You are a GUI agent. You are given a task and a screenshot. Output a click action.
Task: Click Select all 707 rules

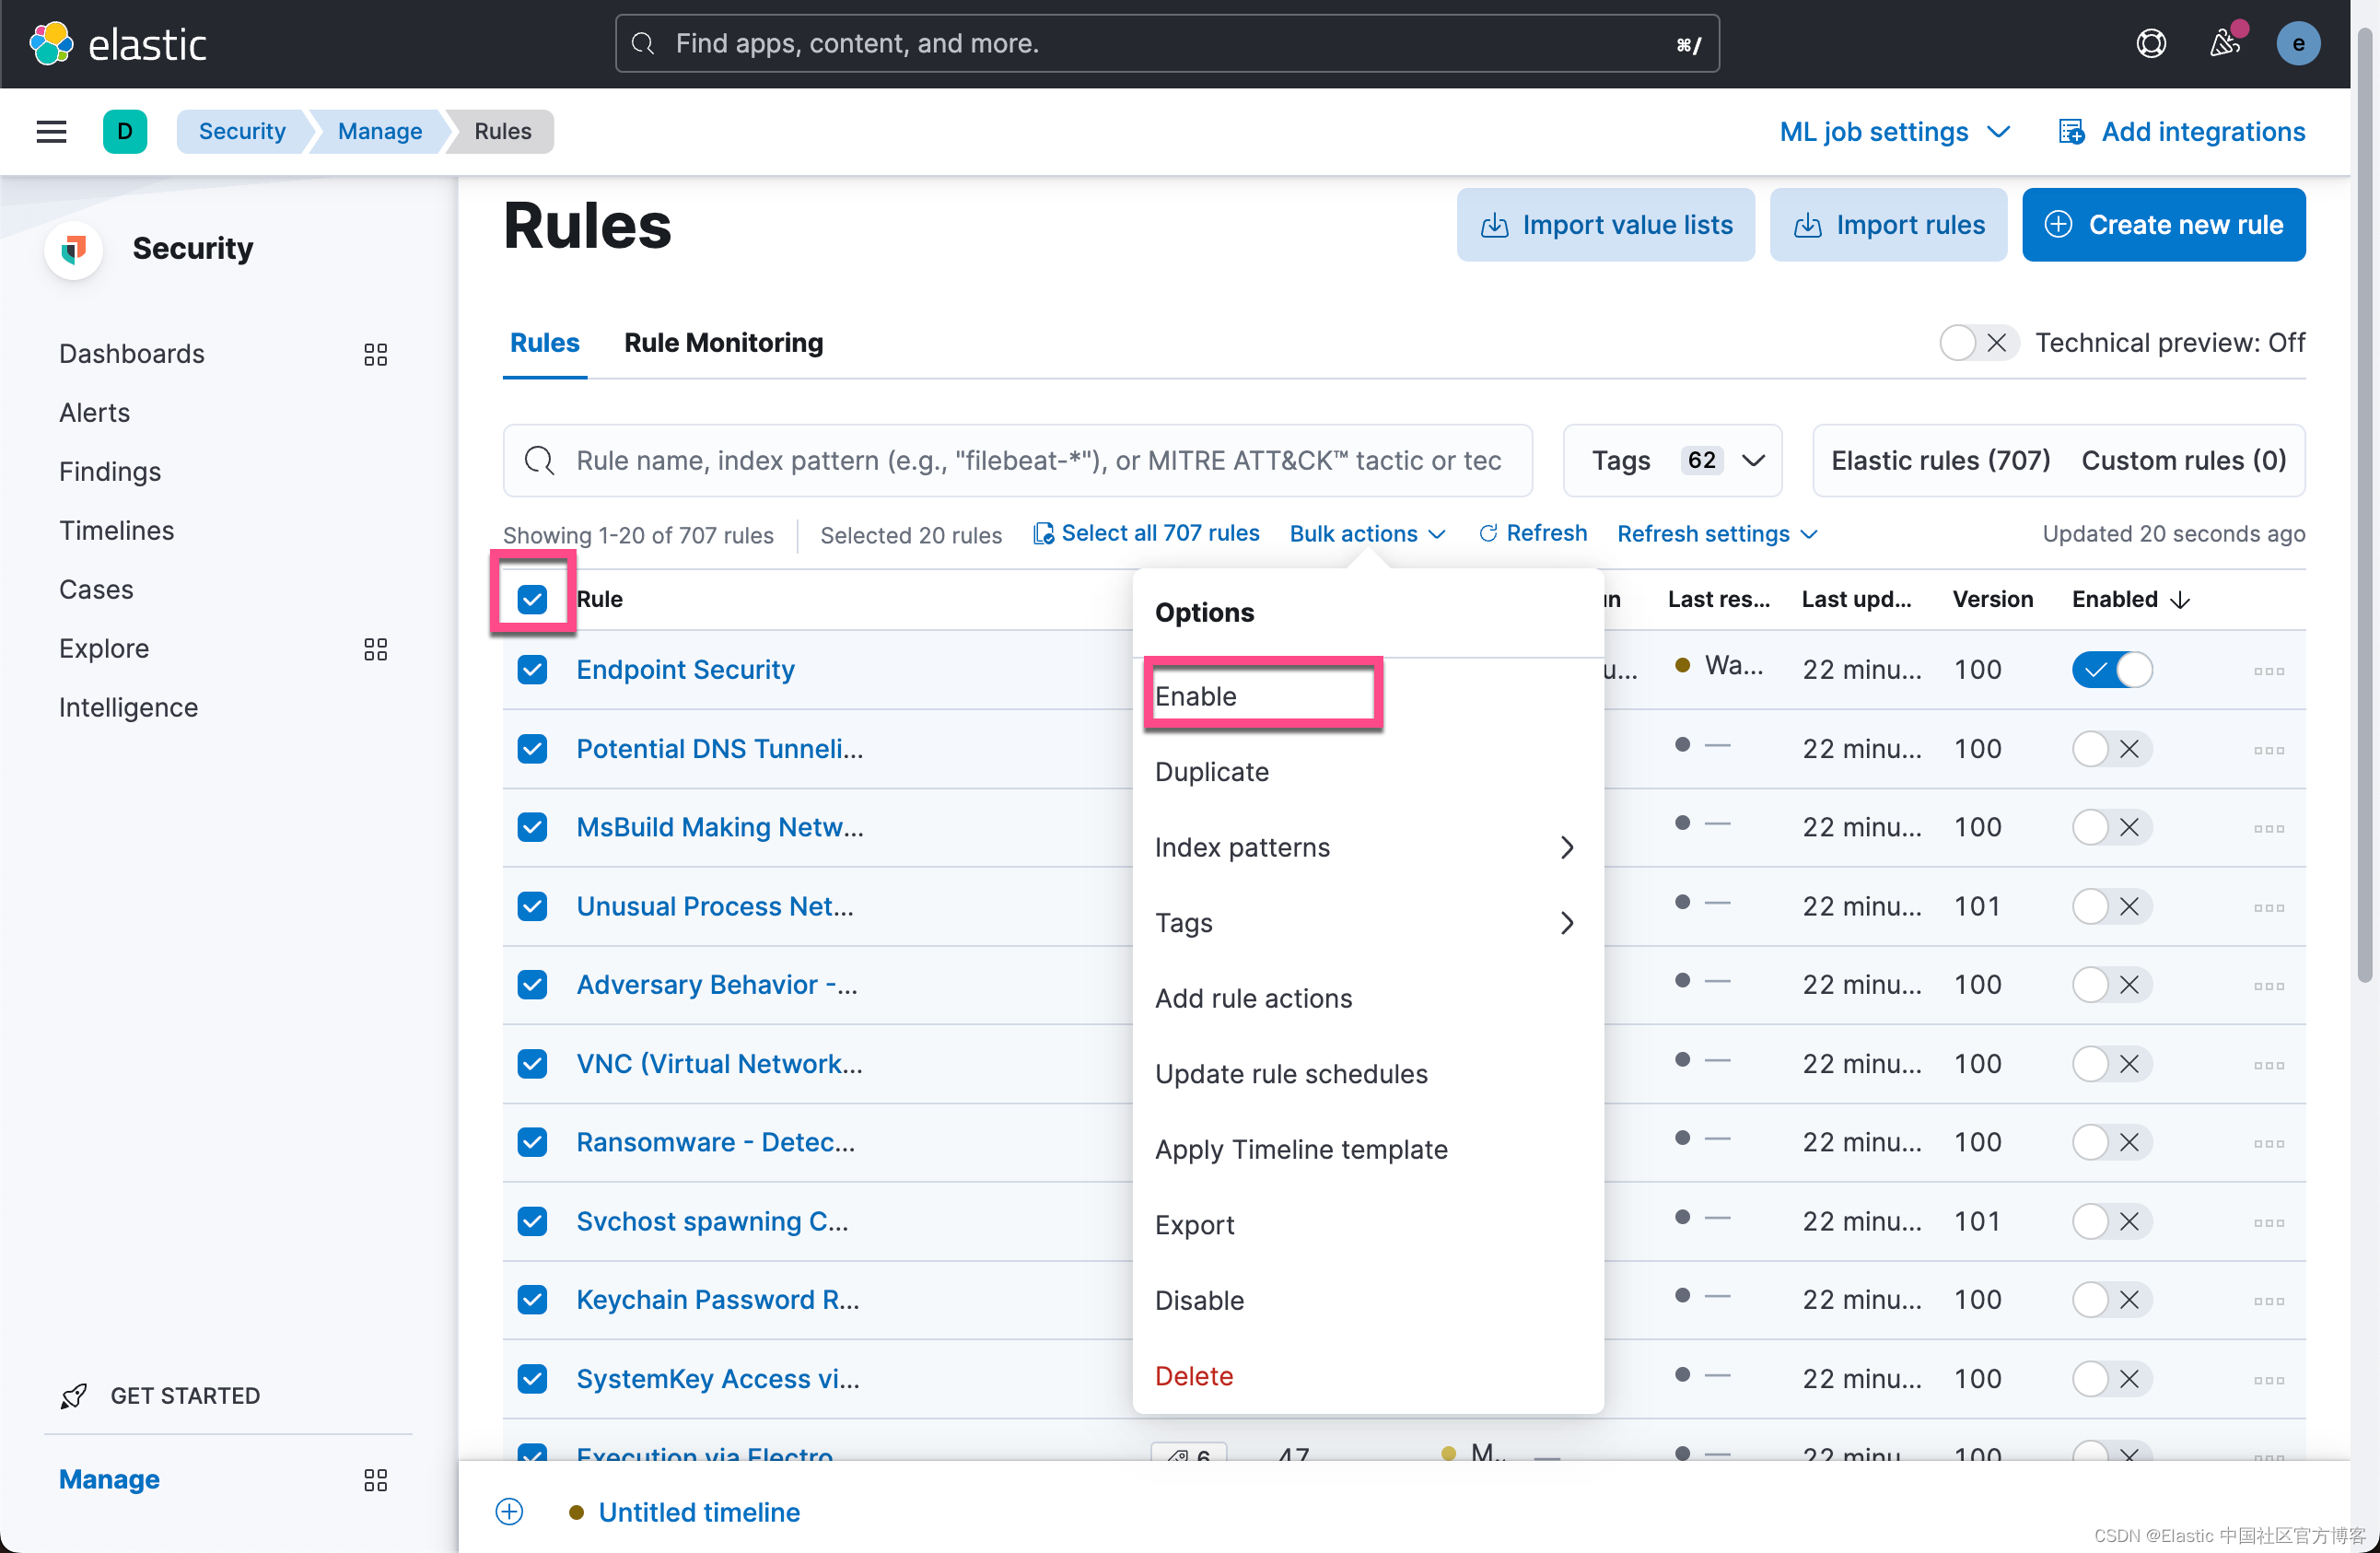coord(1145,534)
